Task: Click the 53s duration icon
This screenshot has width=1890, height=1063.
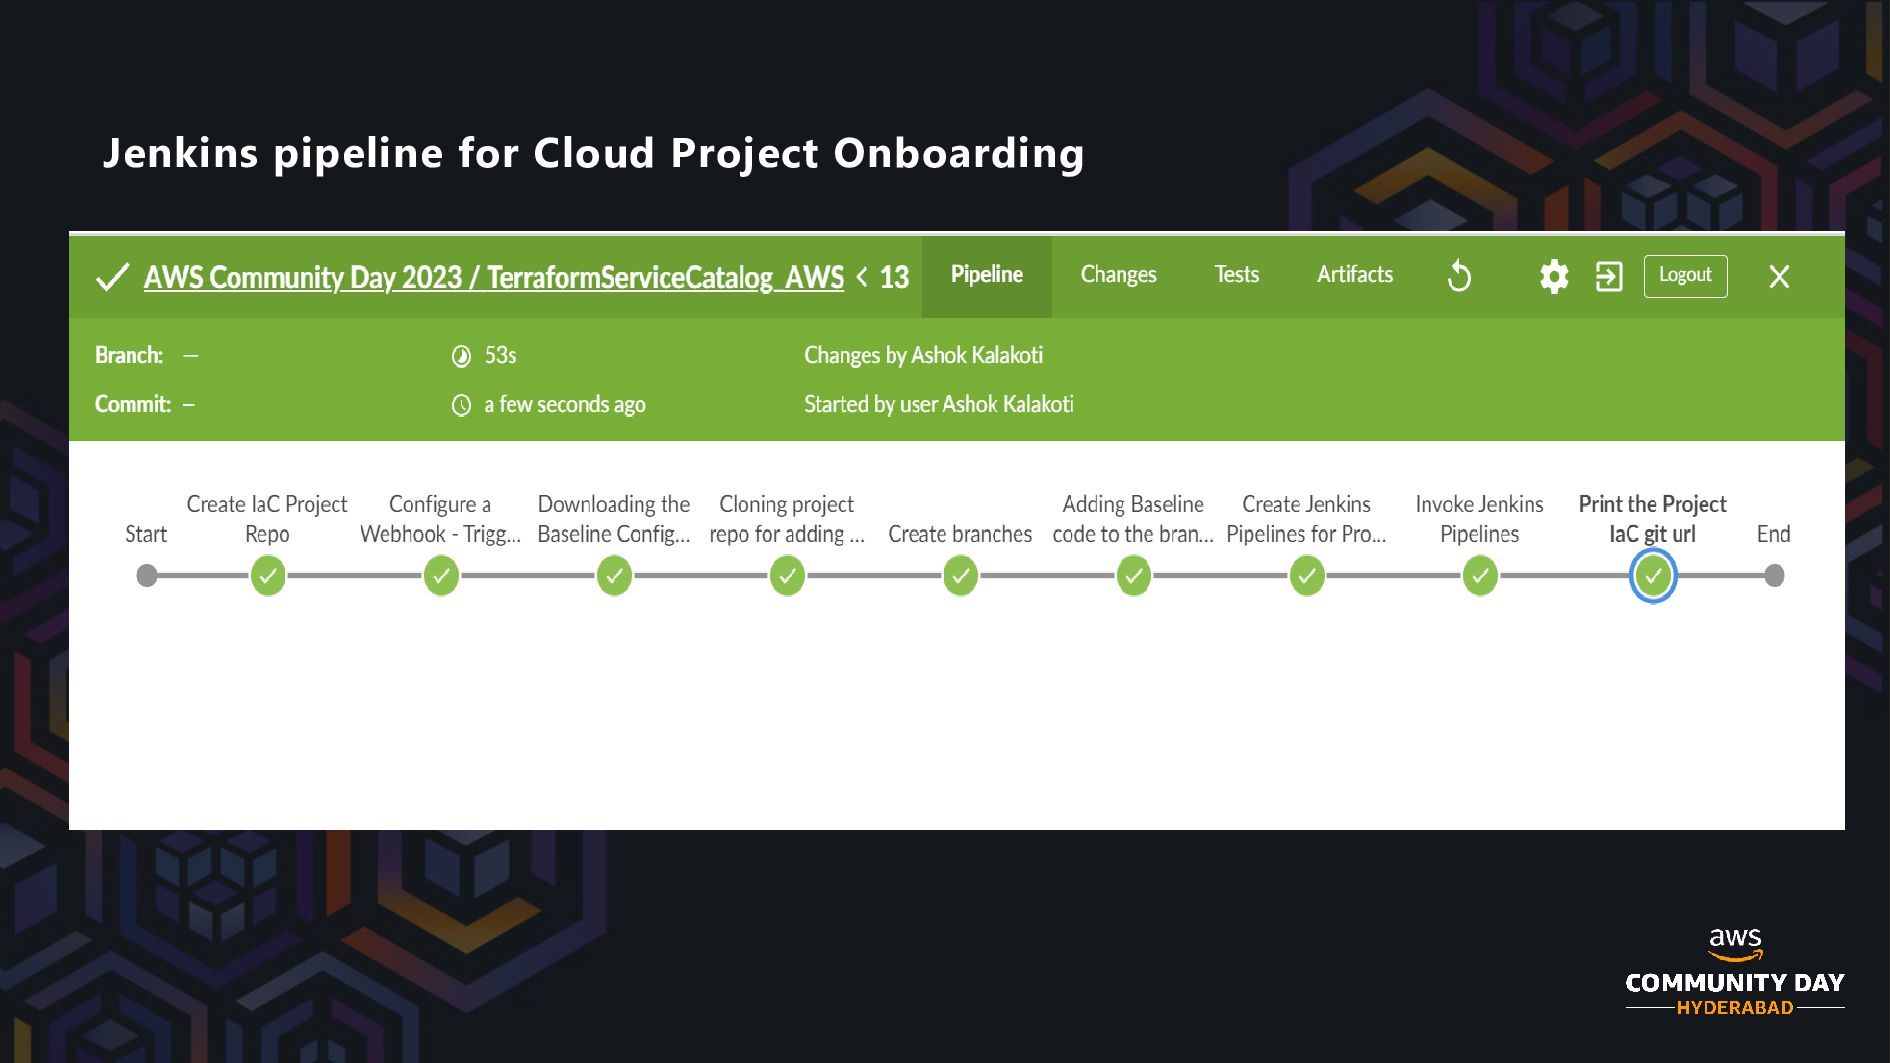Action: coord(461,356)
